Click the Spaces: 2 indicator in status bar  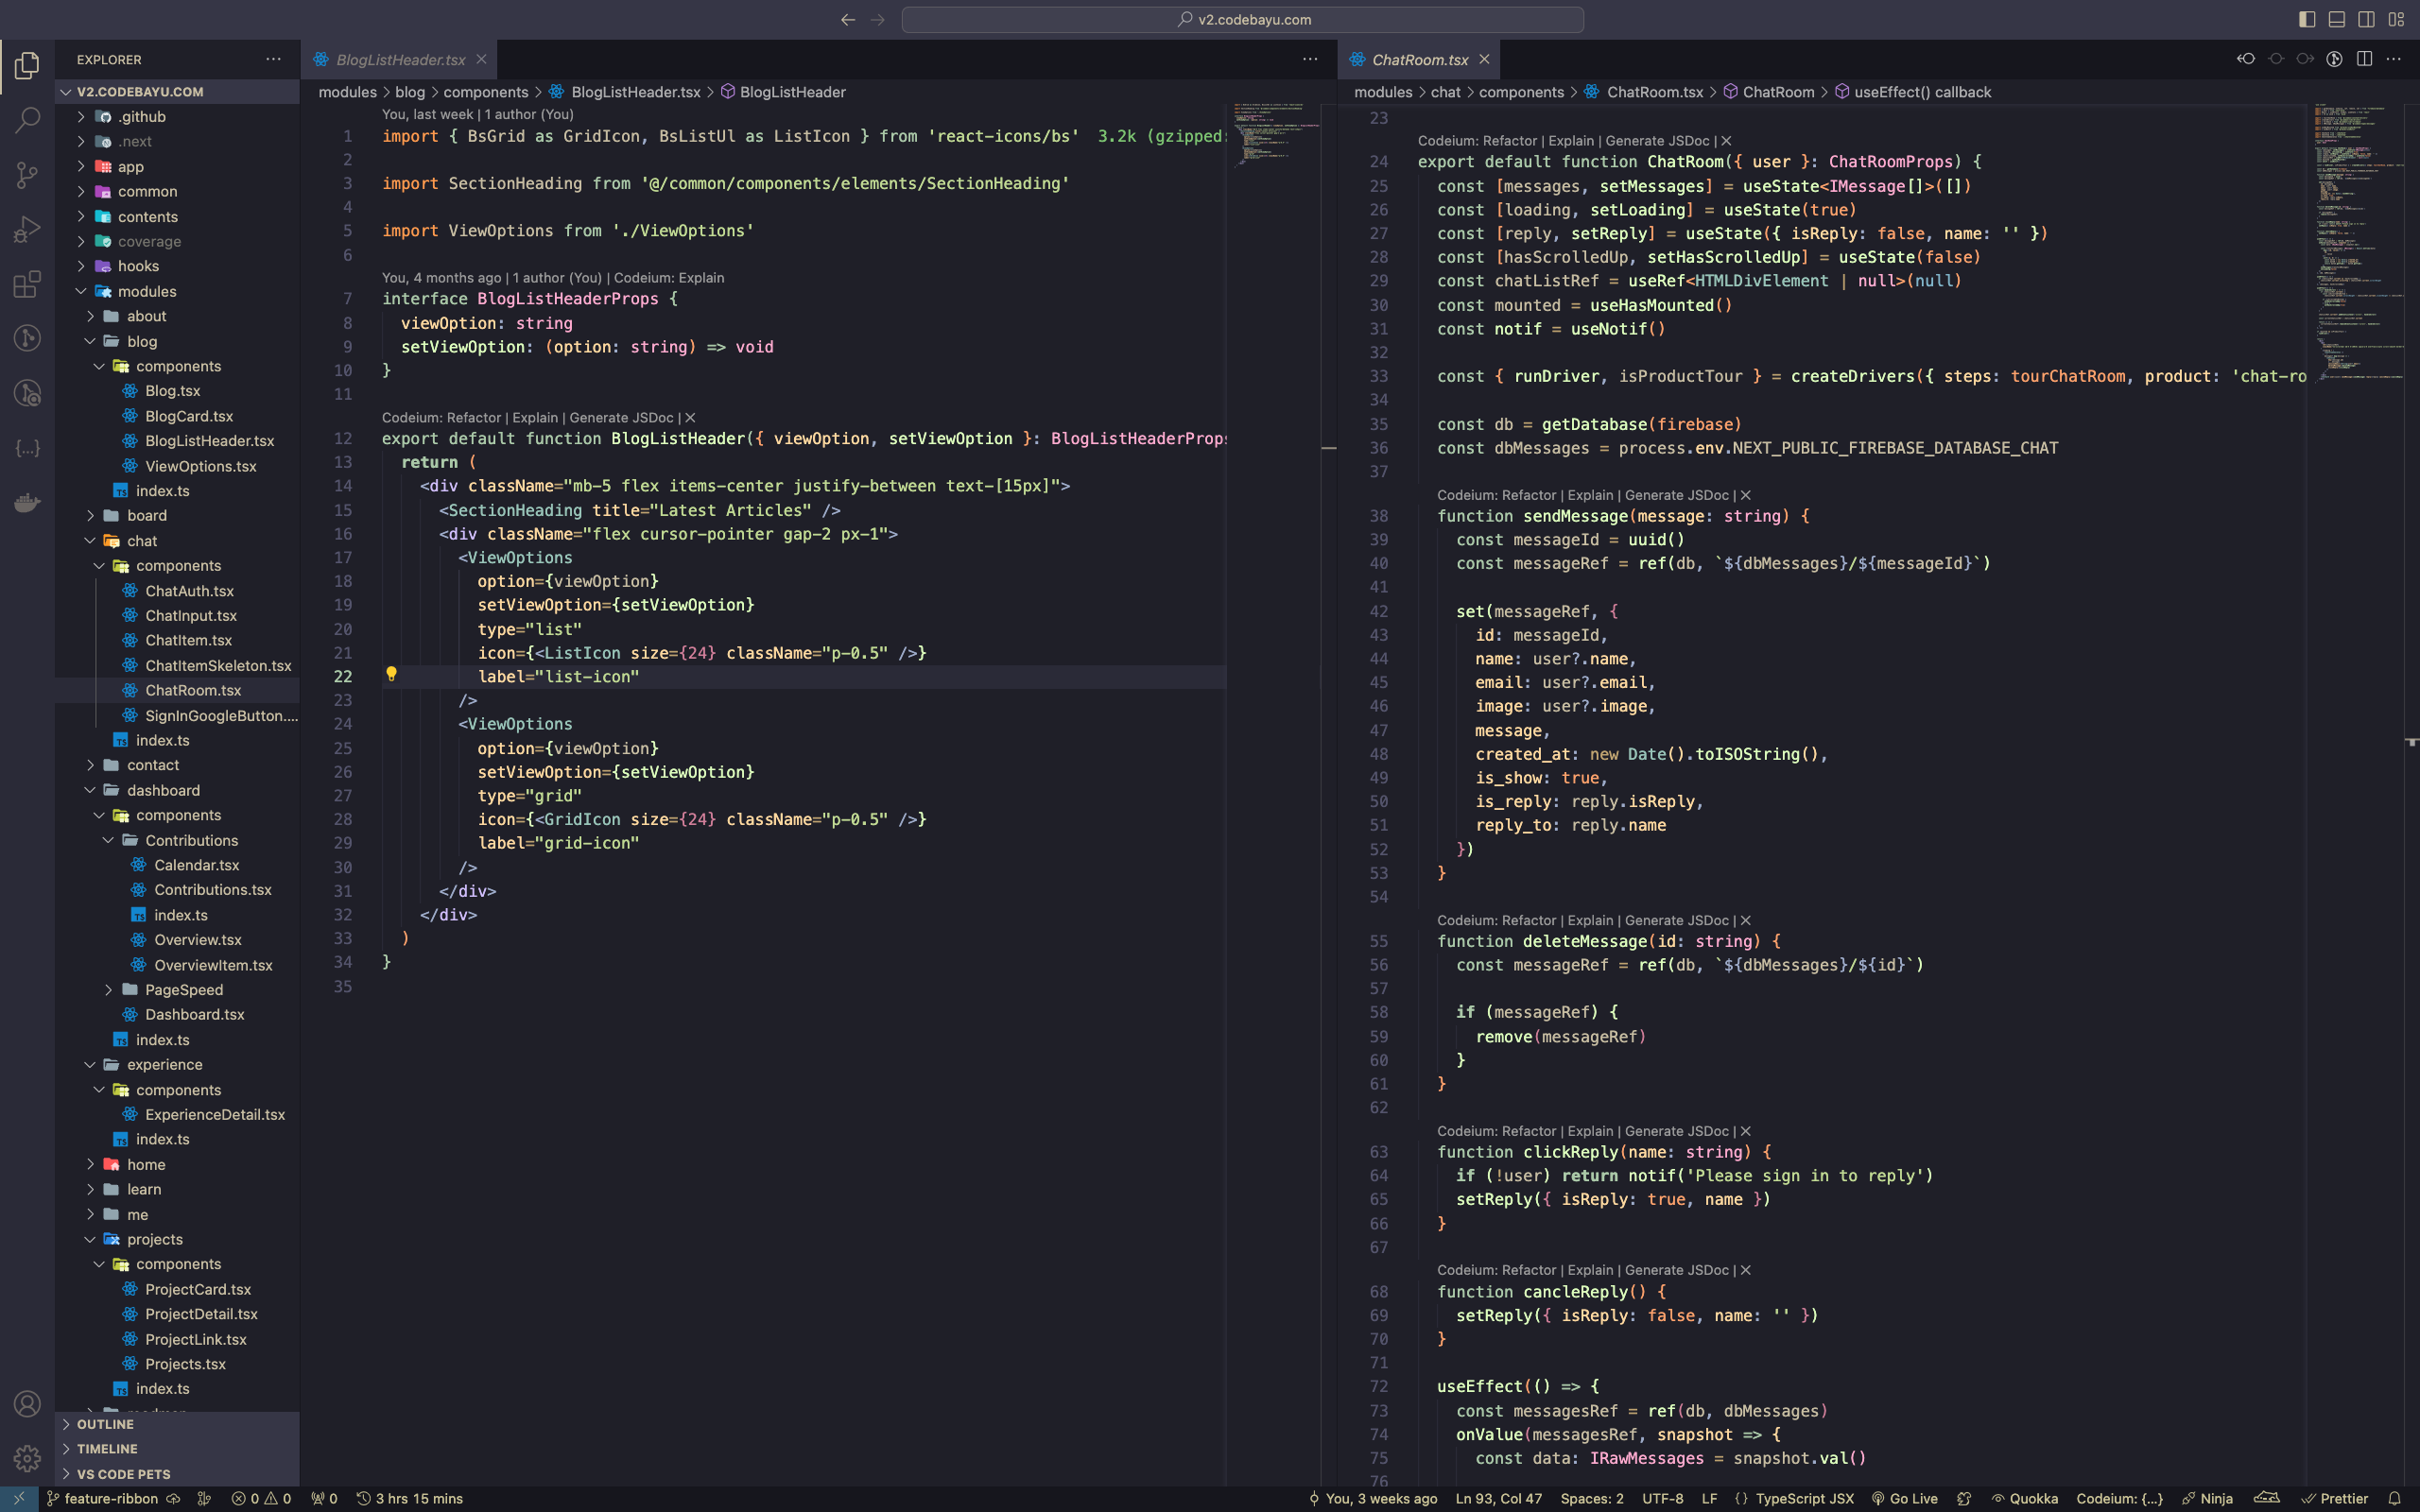click(x=1594, y=1496)
